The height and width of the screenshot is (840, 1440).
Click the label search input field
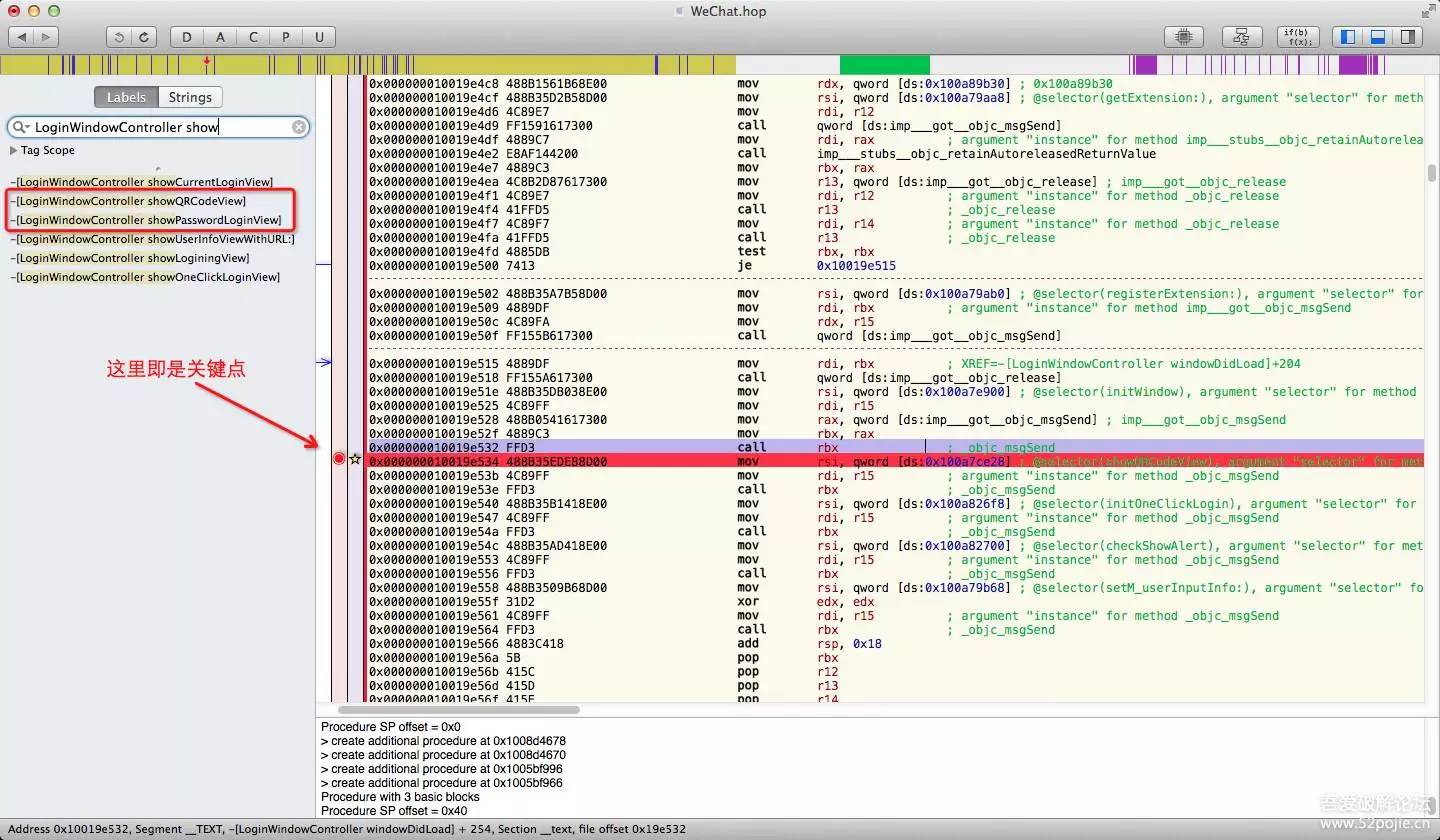click(x=160, y=127)
